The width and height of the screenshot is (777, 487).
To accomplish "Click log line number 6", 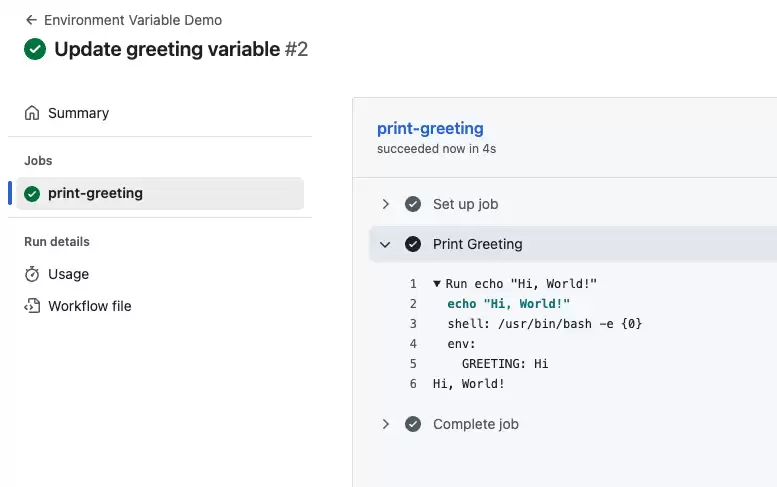I will 413,384.
